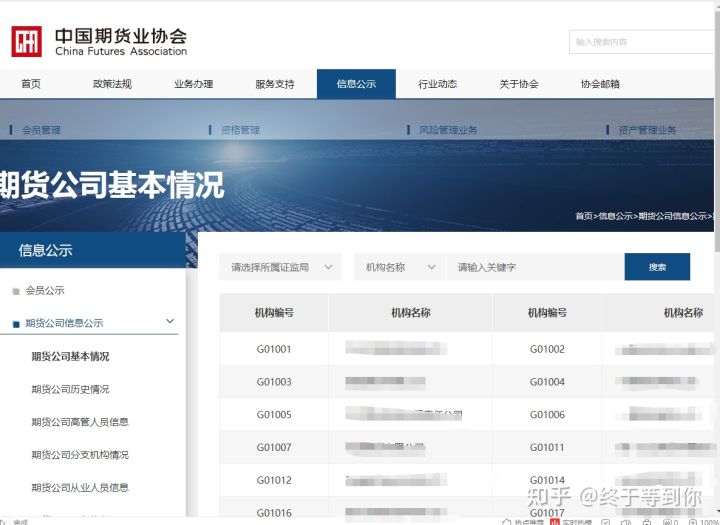Click institution code G01004

tap(547, 382)
